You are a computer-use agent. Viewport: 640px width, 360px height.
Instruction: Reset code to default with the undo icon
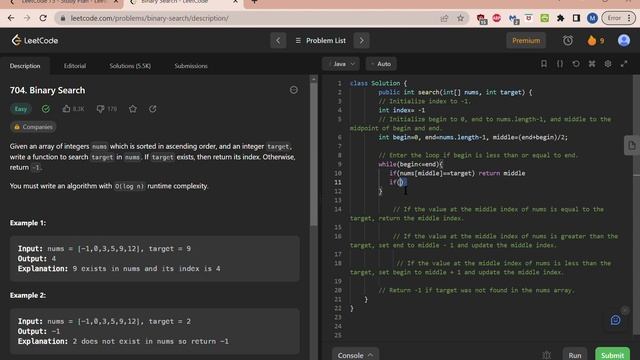tap(576, 64)
